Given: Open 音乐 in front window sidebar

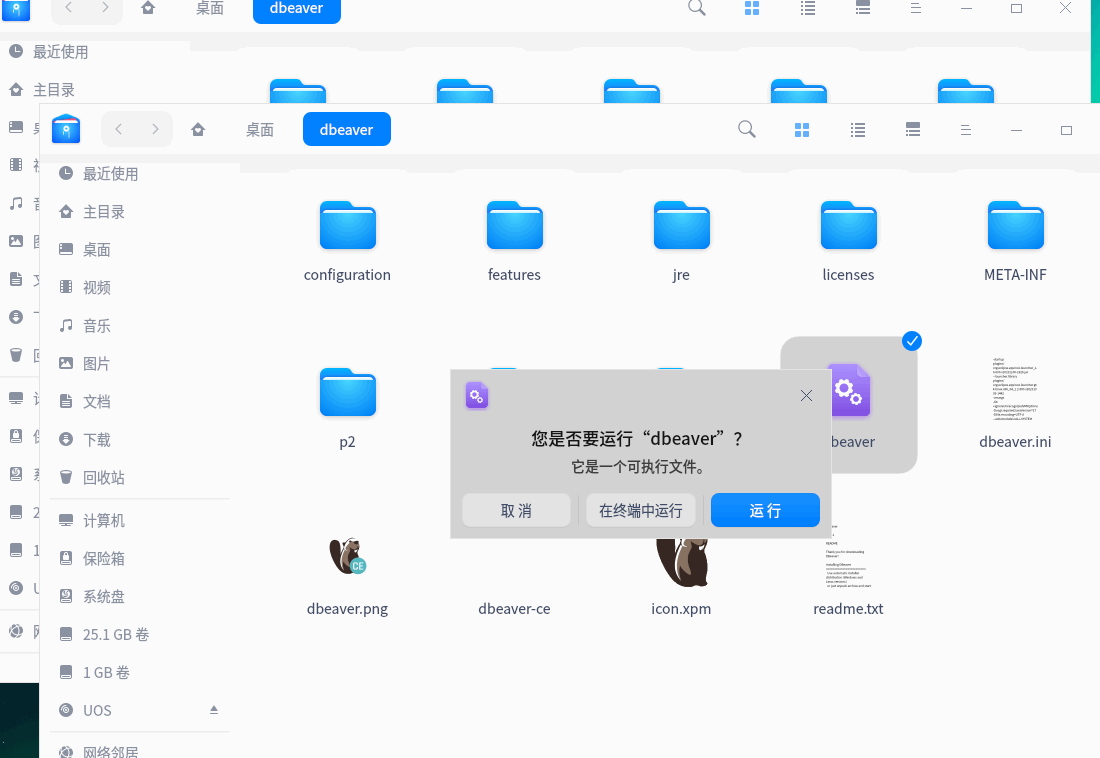Looking at the screenshot, I should [96, 325].
